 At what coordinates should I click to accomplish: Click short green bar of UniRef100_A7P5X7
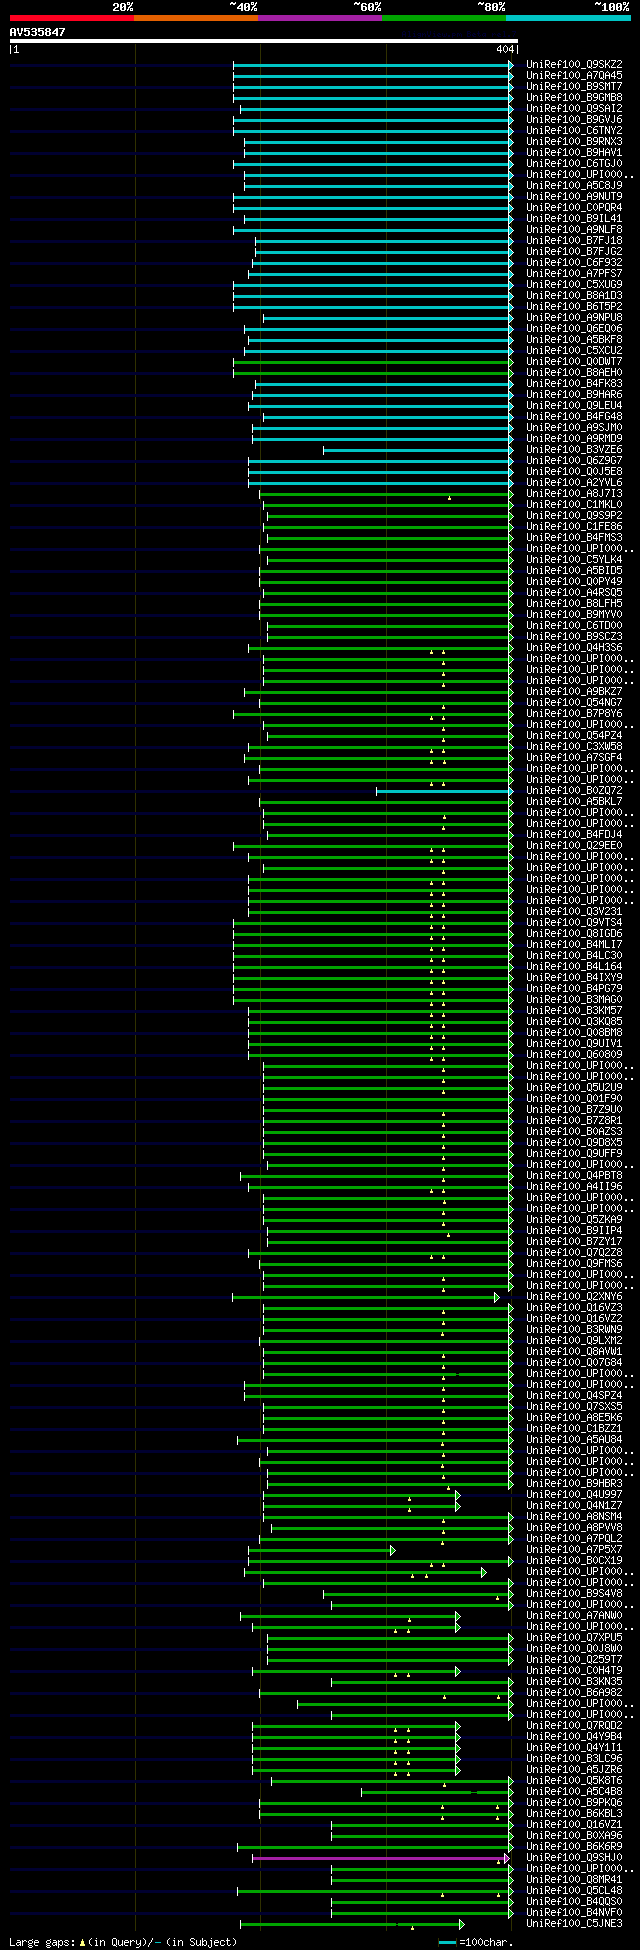(321, 1550)
